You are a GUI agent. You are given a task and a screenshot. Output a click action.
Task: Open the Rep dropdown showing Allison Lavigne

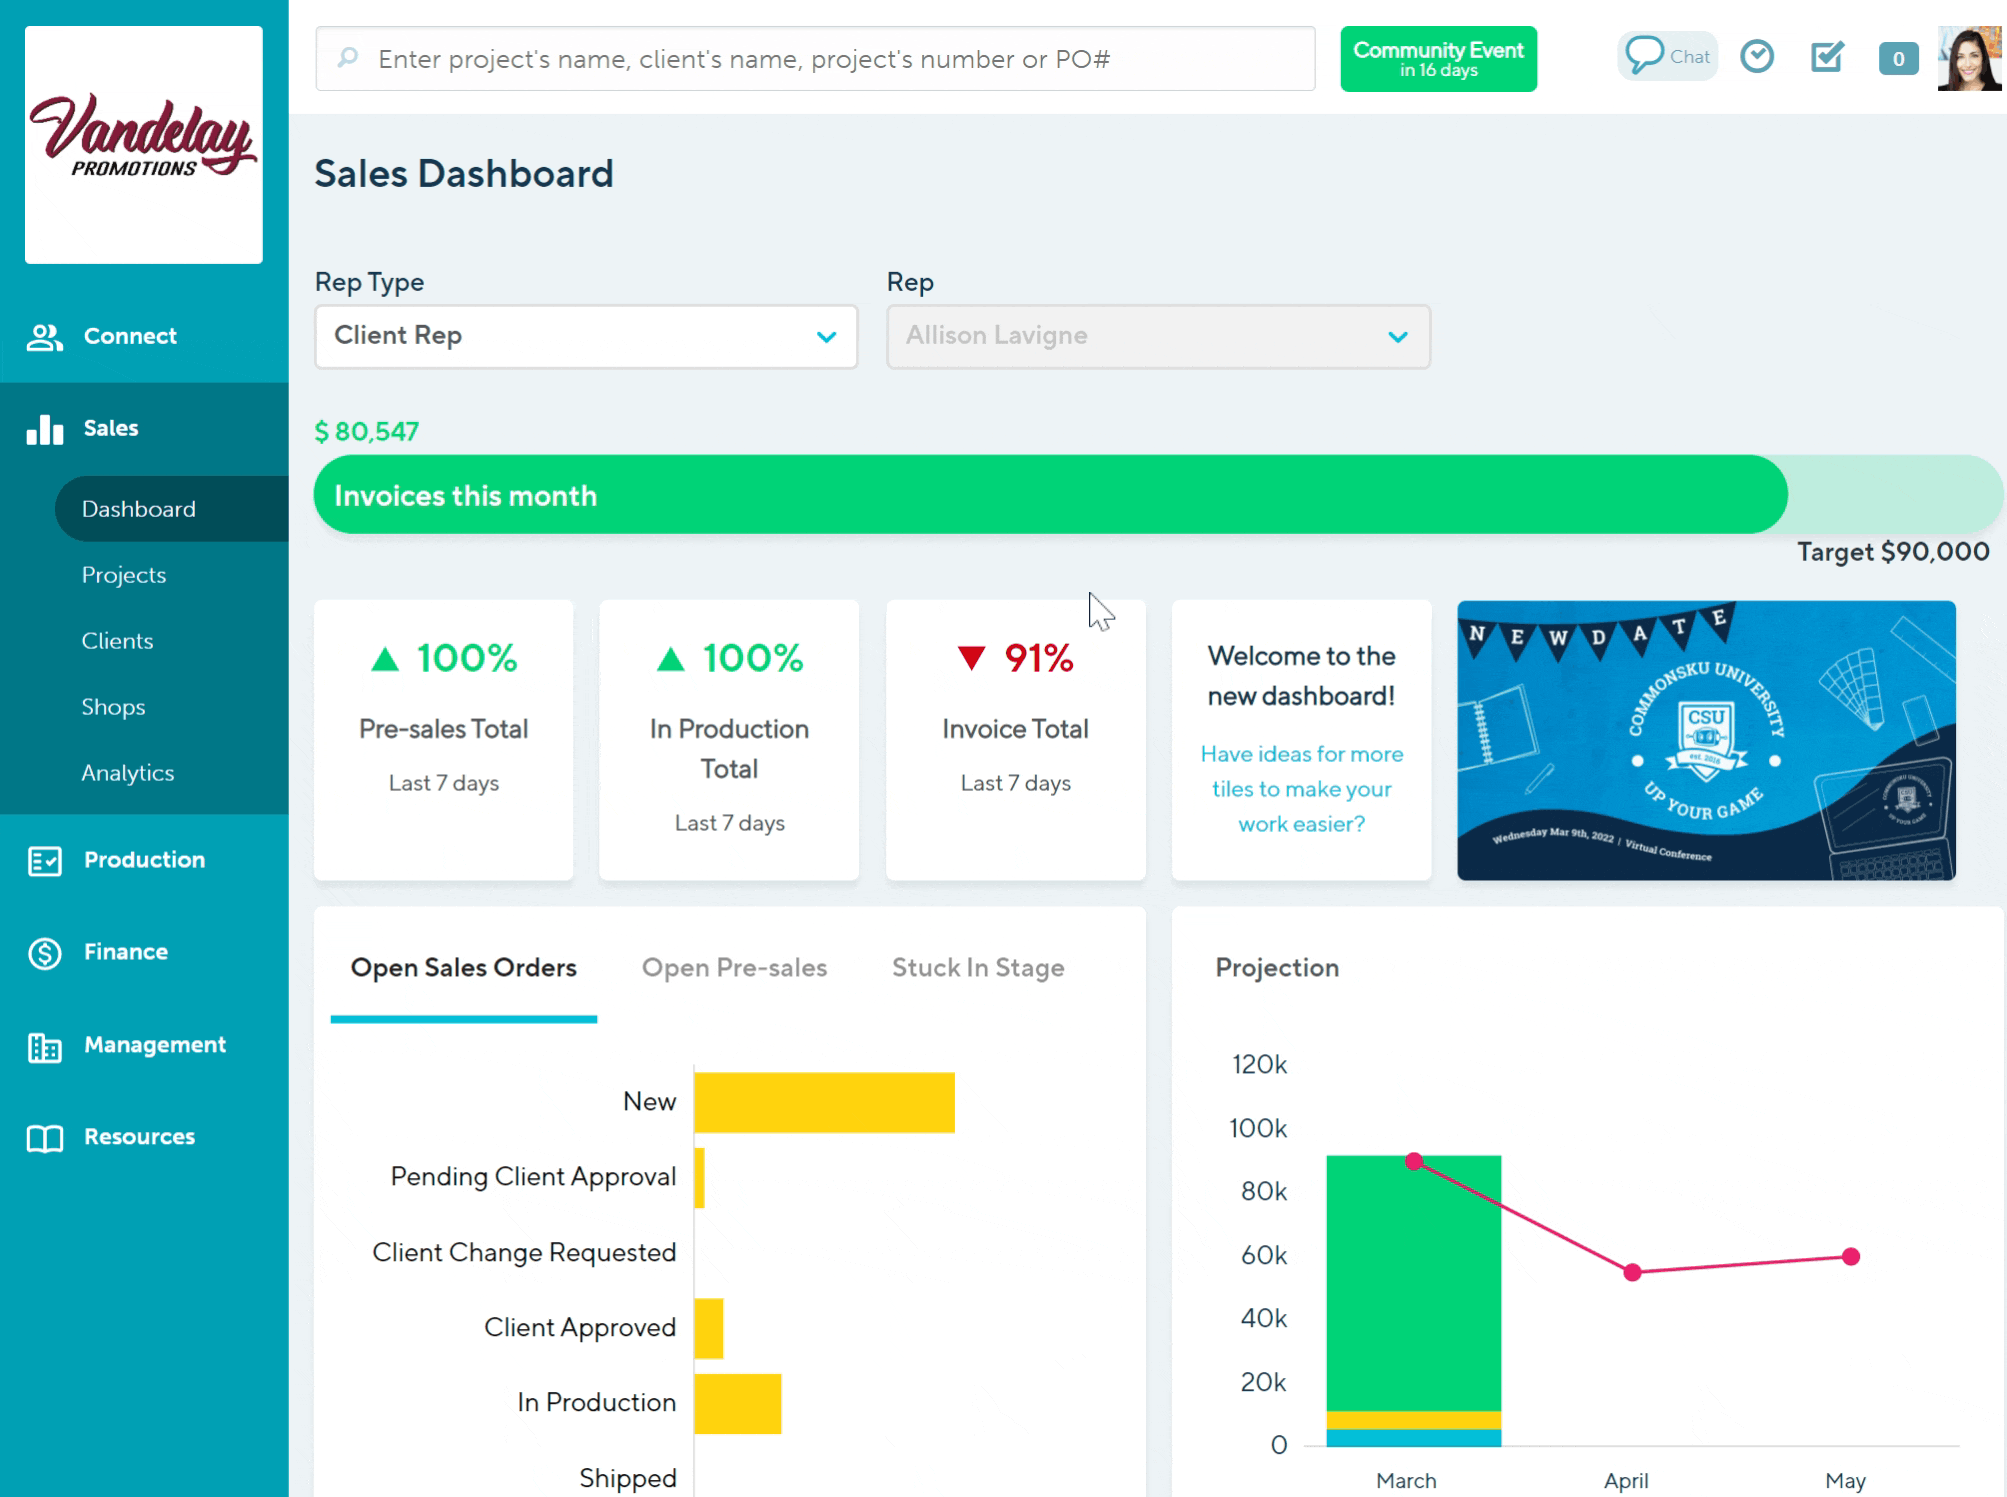tap(1158, 337)
